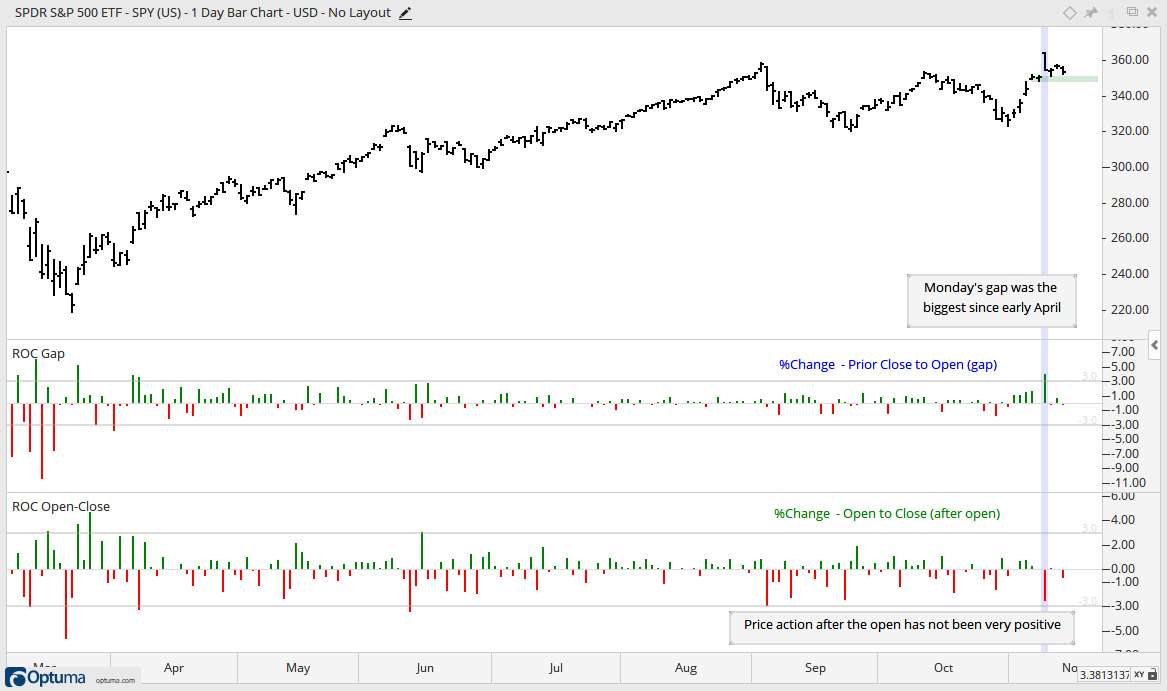Select the 'Monday's gap was the biggest' annotation
Viewport: 1167px width, 691px height.
[x=991, y=300]
